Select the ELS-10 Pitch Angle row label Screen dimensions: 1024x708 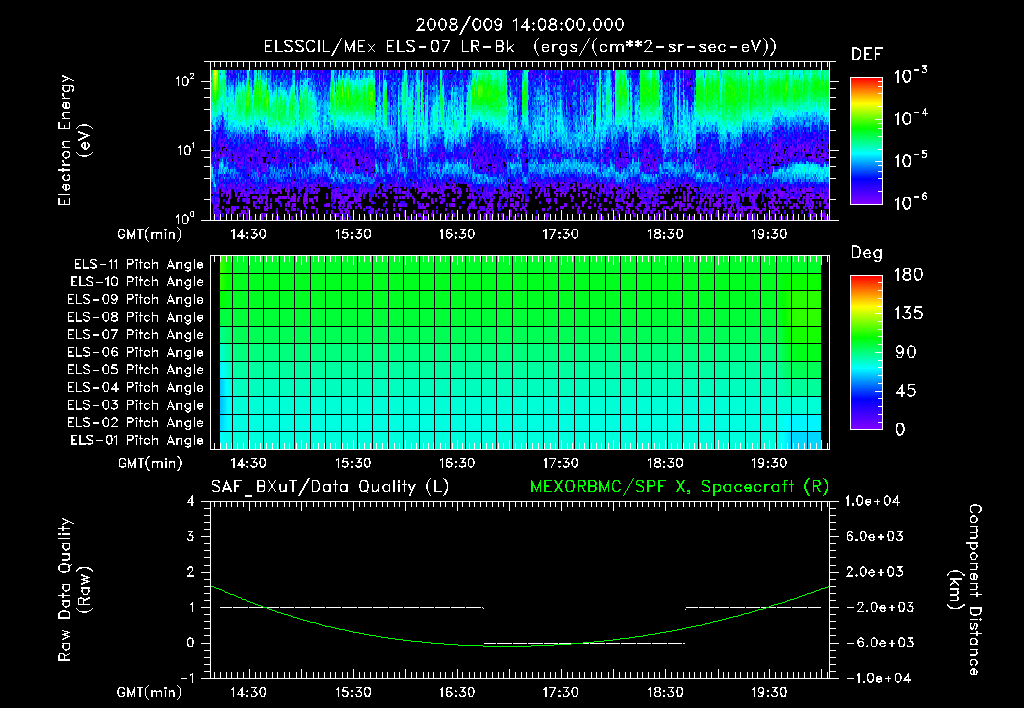pos(137,282)
